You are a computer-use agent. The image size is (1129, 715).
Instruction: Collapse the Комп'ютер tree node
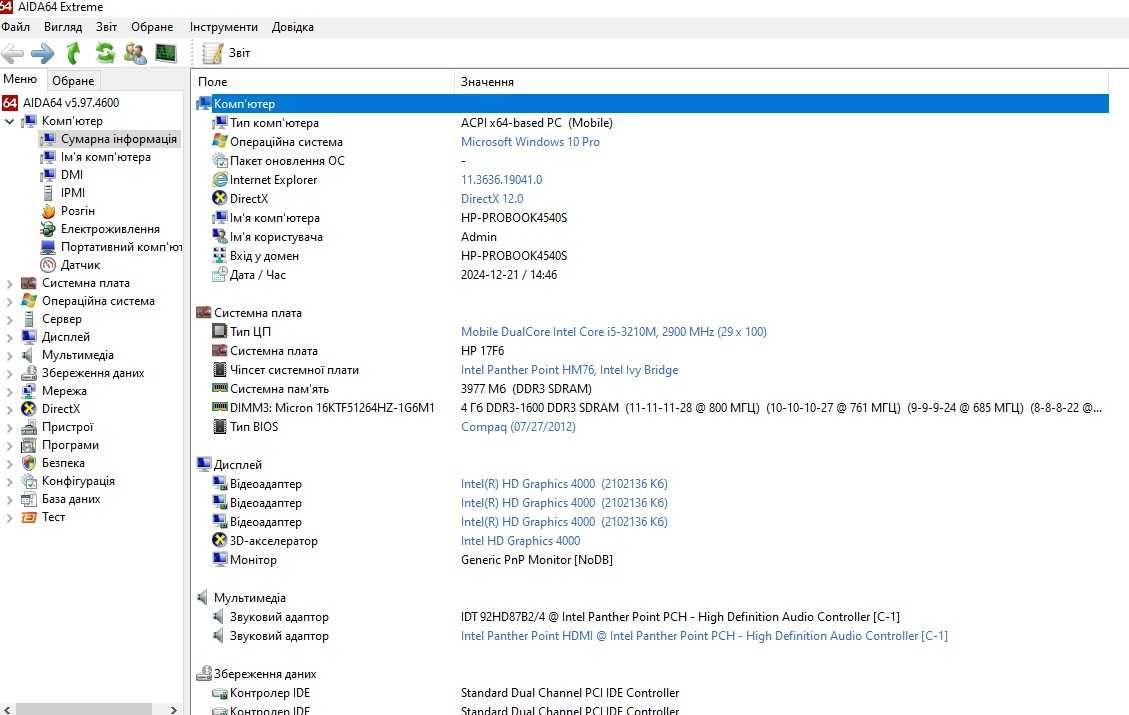(x=9, y=122)
